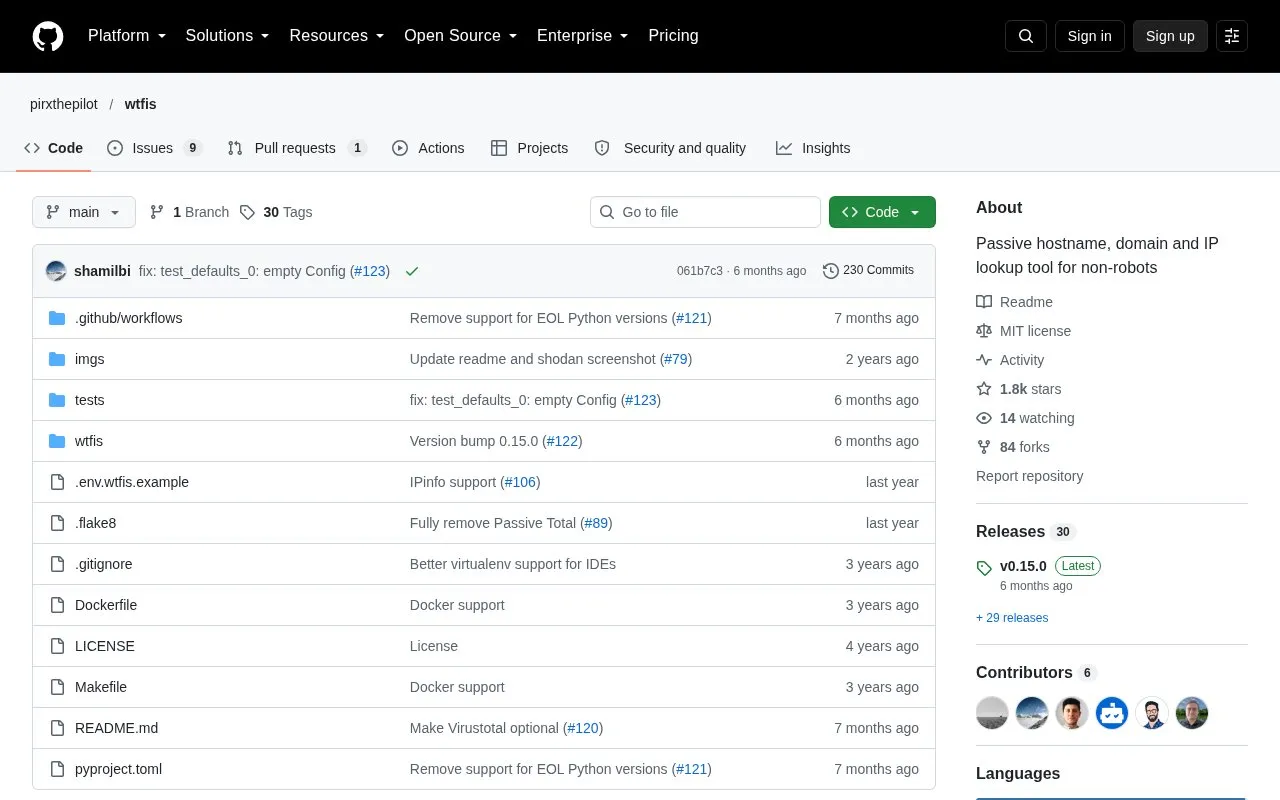
Task: Expand the Enterprise menu
Action: click(x=583, y=36)
